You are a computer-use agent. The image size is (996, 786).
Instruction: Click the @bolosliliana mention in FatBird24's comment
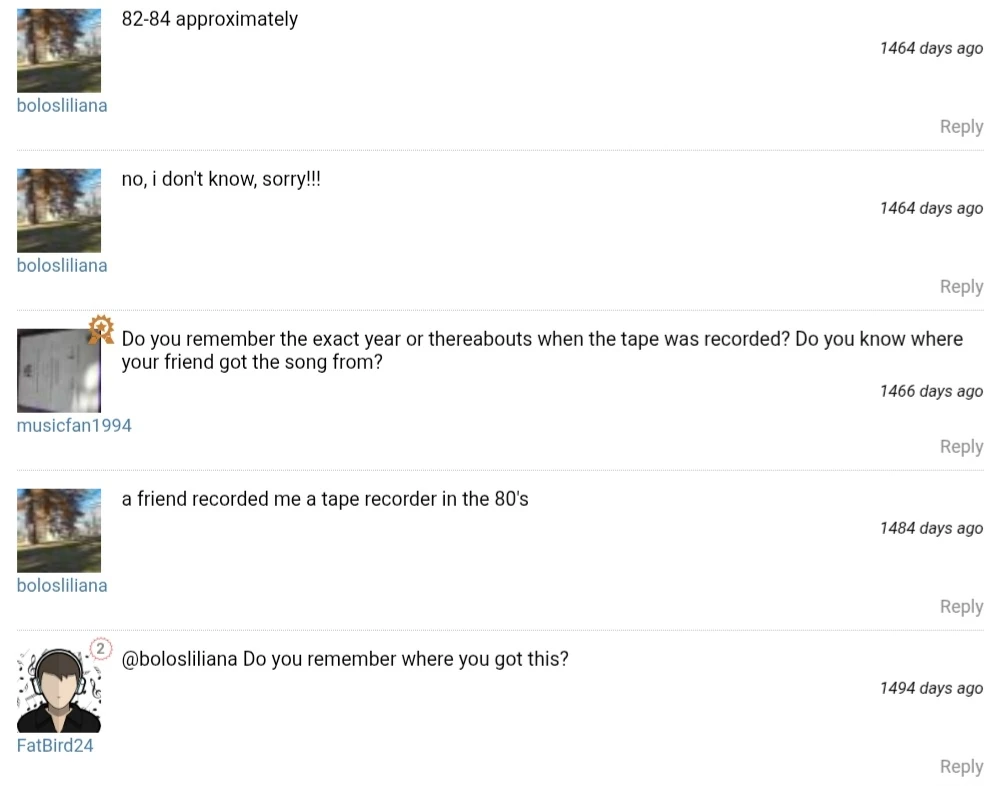(180, 659)
